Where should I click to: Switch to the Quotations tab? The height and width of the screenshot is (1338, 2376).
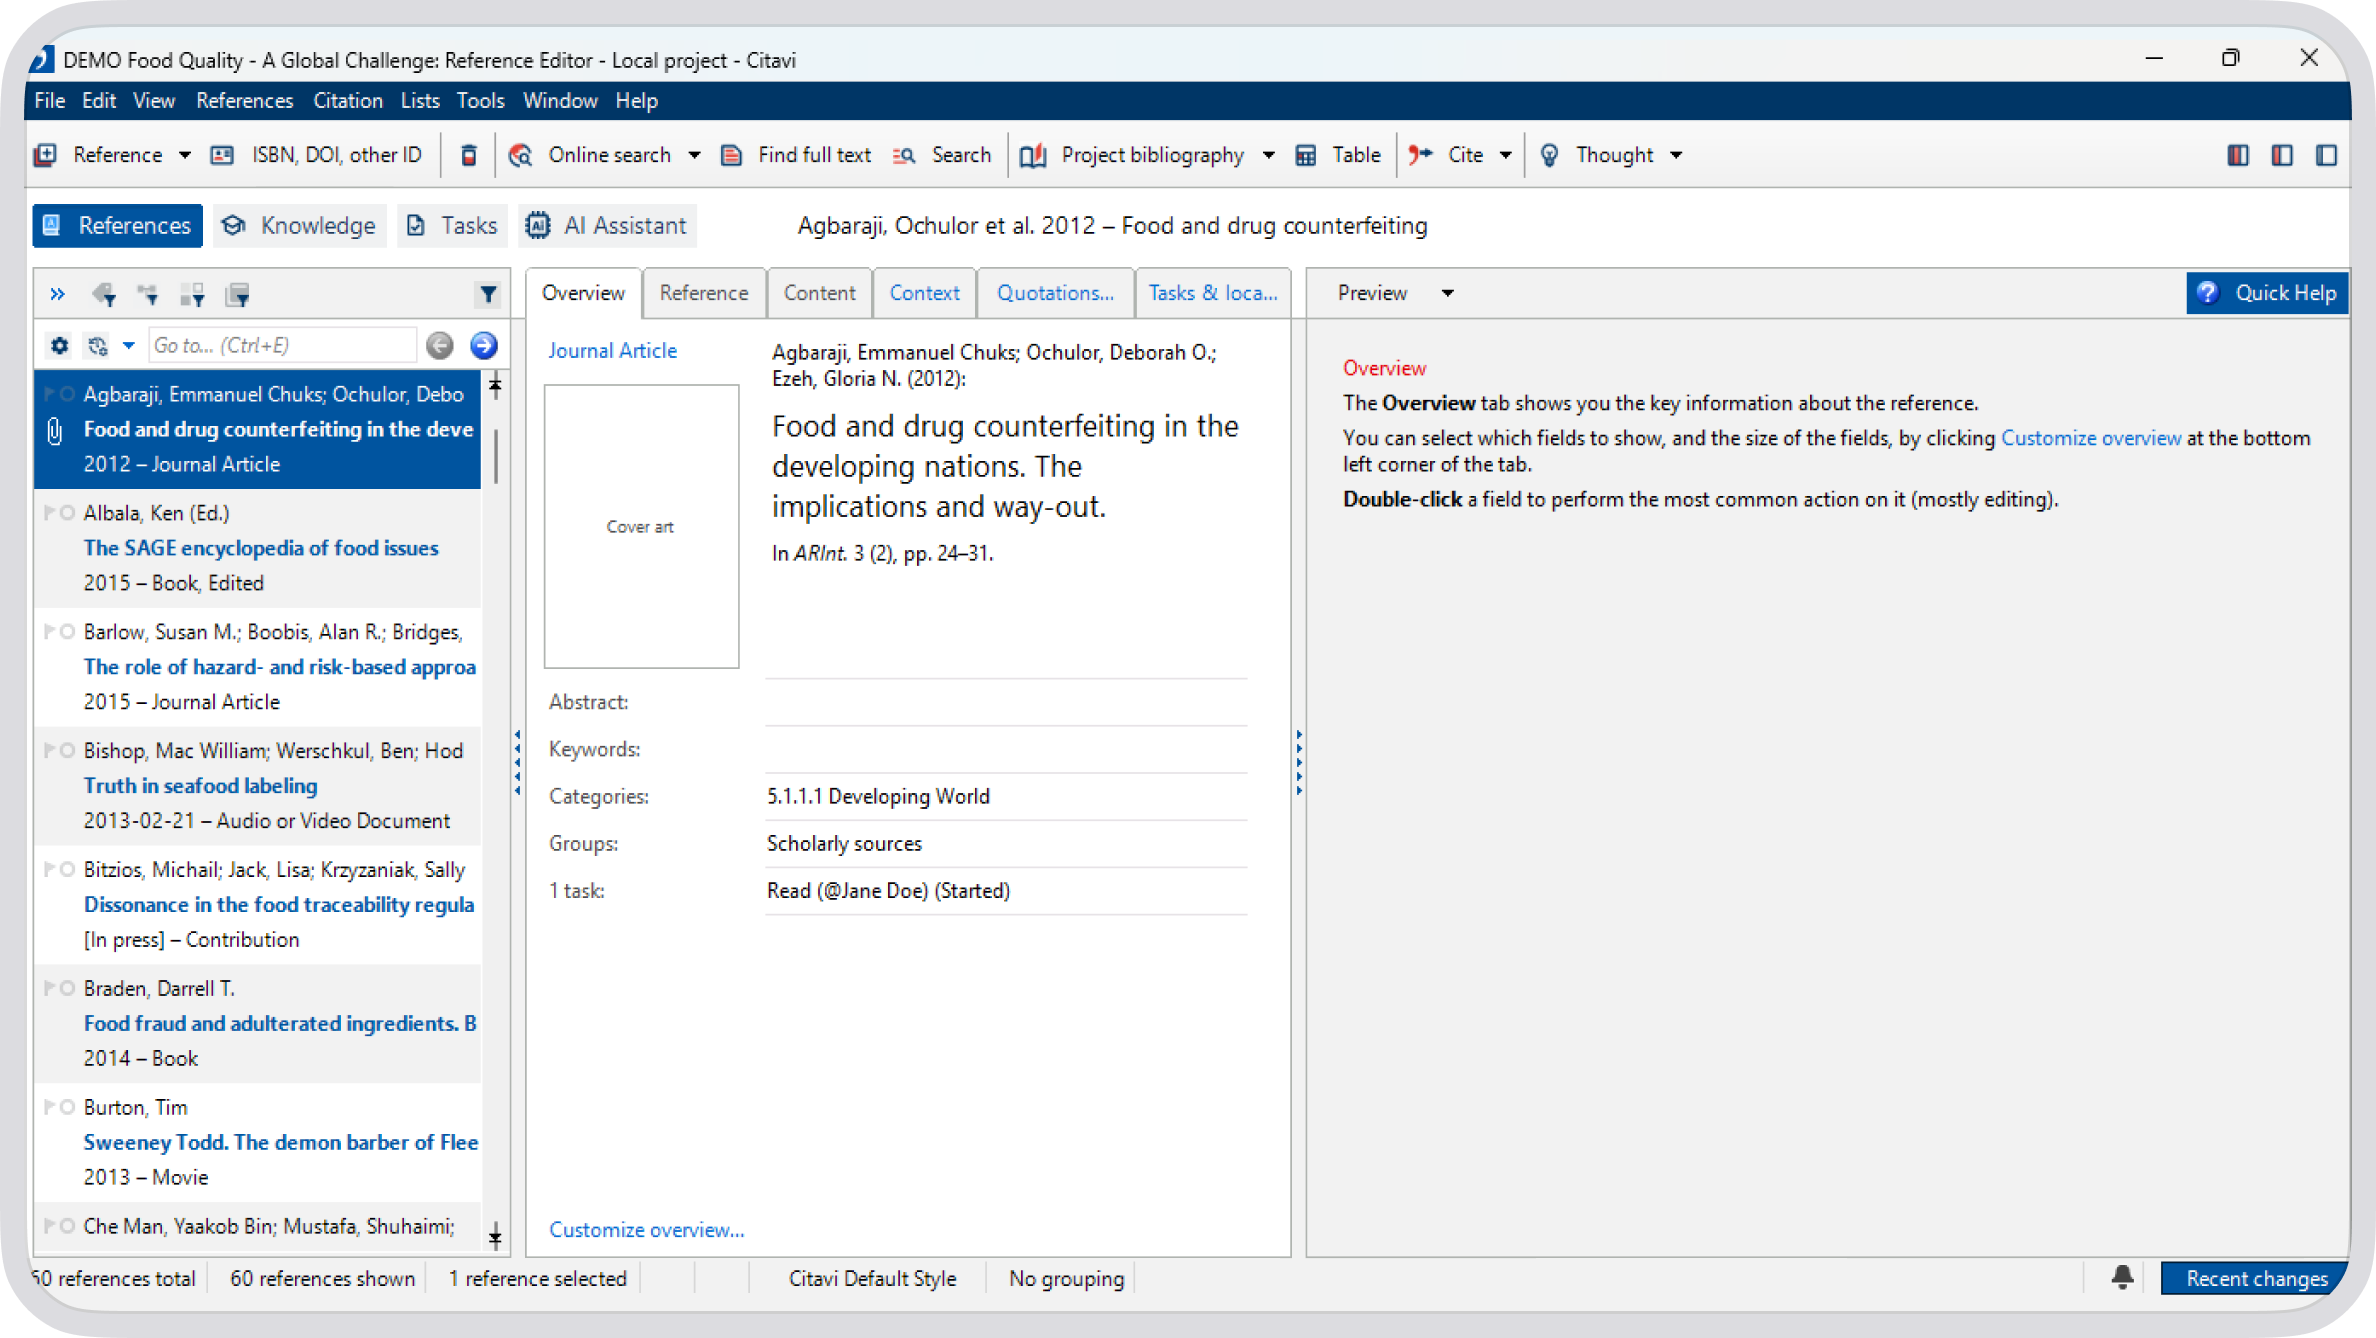pos(1054,293)
